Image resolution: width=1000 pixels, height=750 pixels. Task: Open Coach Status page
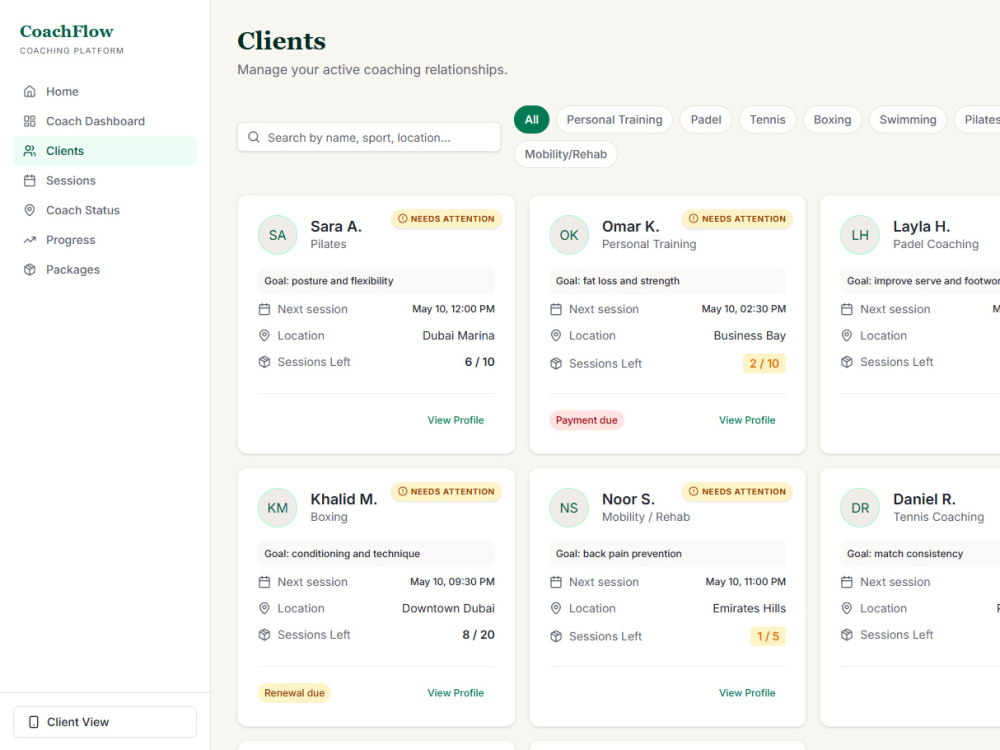pos(105,210)
